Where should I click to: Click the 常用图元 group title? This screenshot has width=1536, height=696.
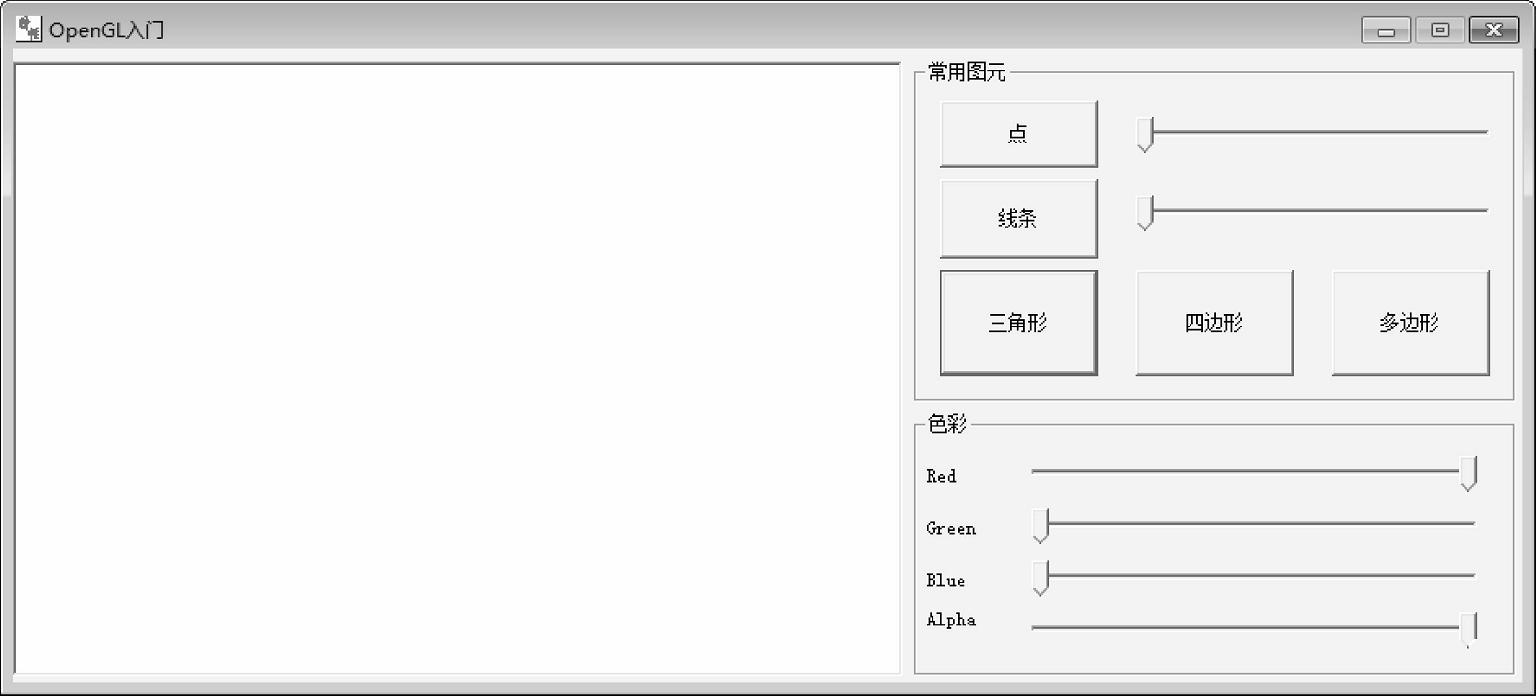pos(967,72)
